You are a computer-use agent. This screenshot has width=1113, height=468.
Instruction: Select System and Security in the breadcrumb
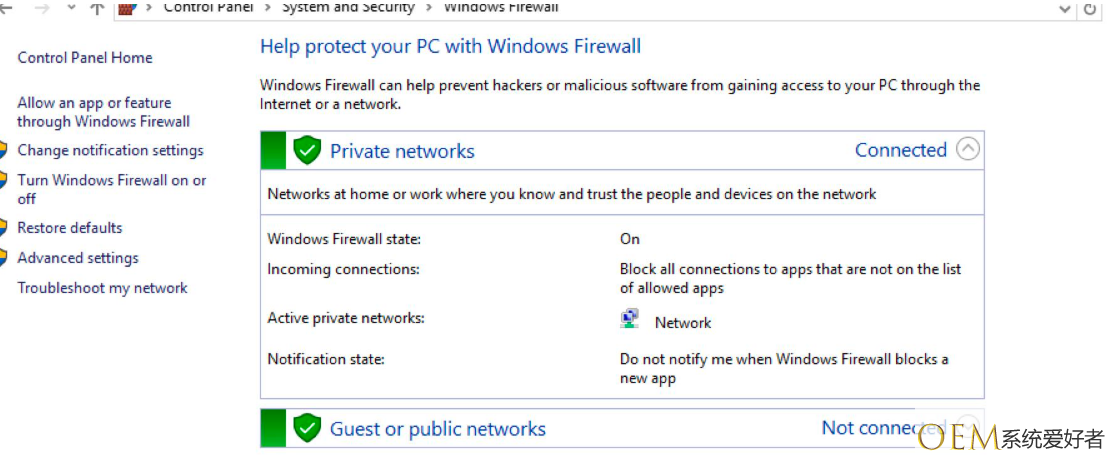coord(348,7)
